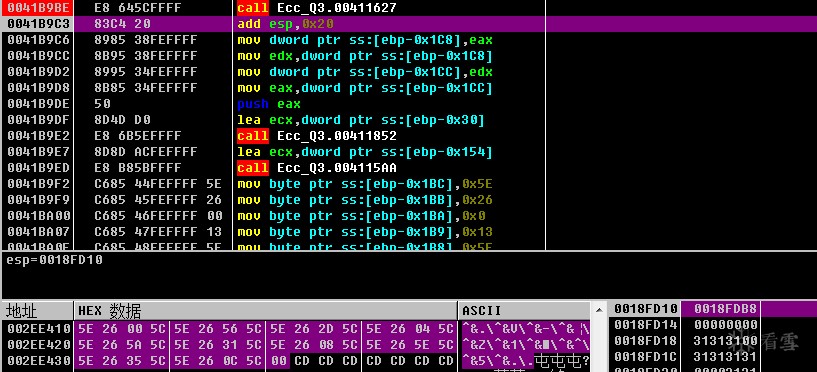
Task: Click lea ecx,dword ptr ss:[ebp-0x154] instruction
Action: [365, 152]
